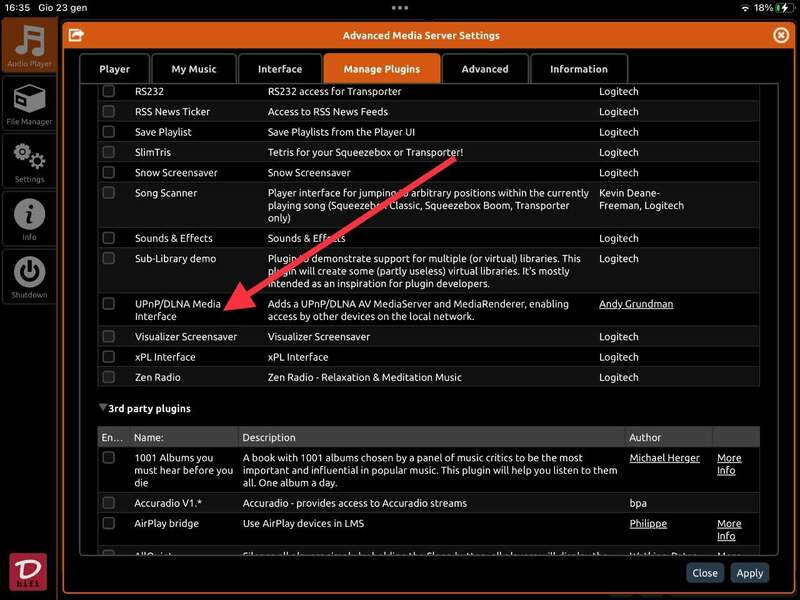
Task: Tick the AirPlay bridge plugin checkbox
Action: pos(109,523)
